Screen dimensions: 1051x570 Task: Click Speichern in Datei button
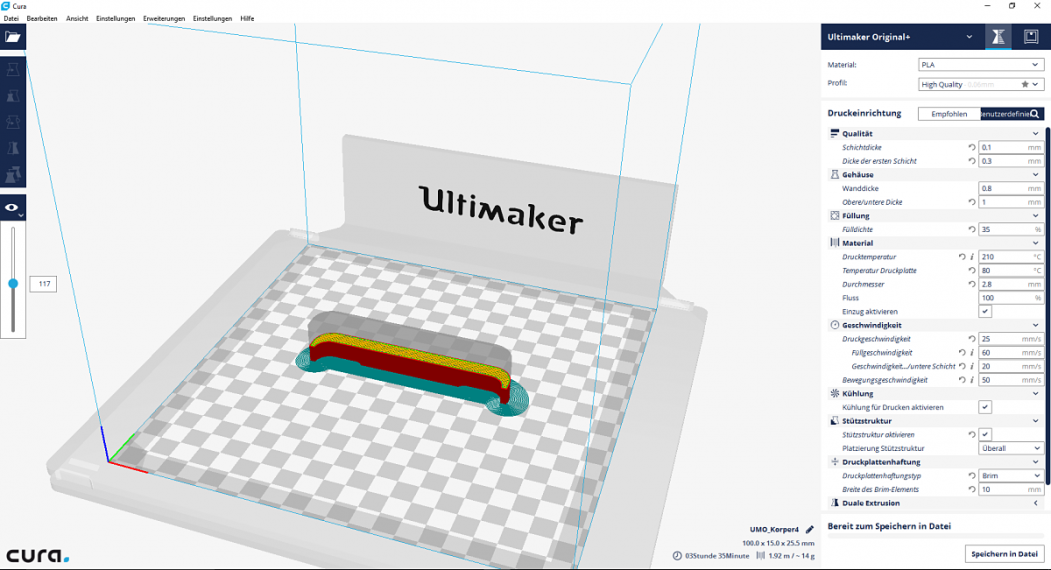(1004, 554)
